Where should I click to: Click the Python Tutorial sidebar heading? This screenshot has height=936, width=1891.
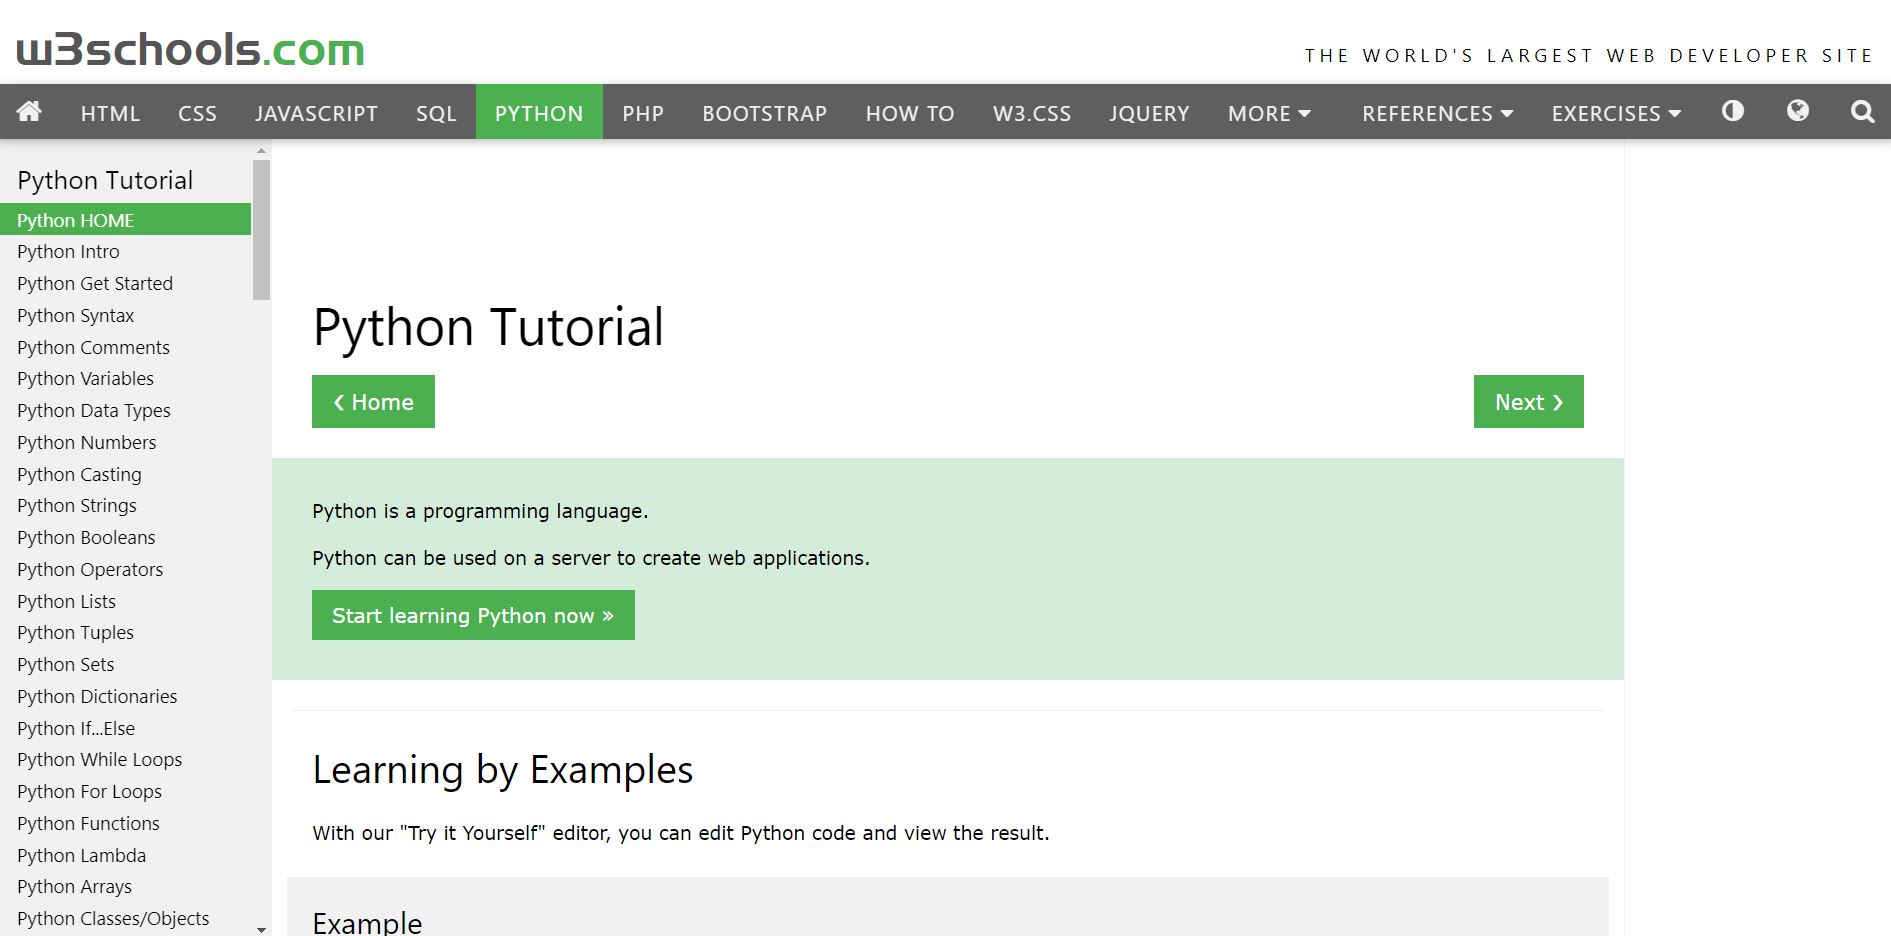105,180
